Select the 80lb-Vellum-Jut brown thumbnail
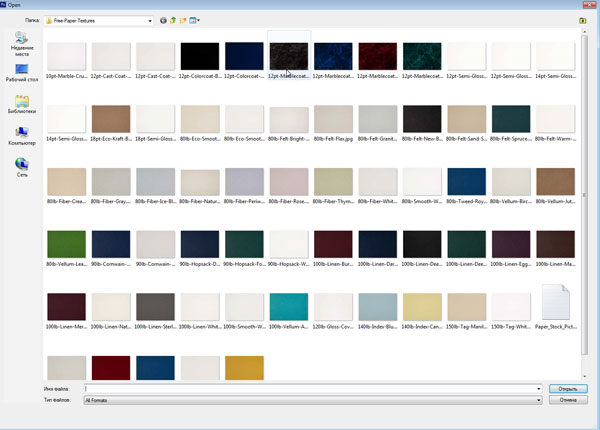Screen dimensions: 600x430 tap(555, 182)
